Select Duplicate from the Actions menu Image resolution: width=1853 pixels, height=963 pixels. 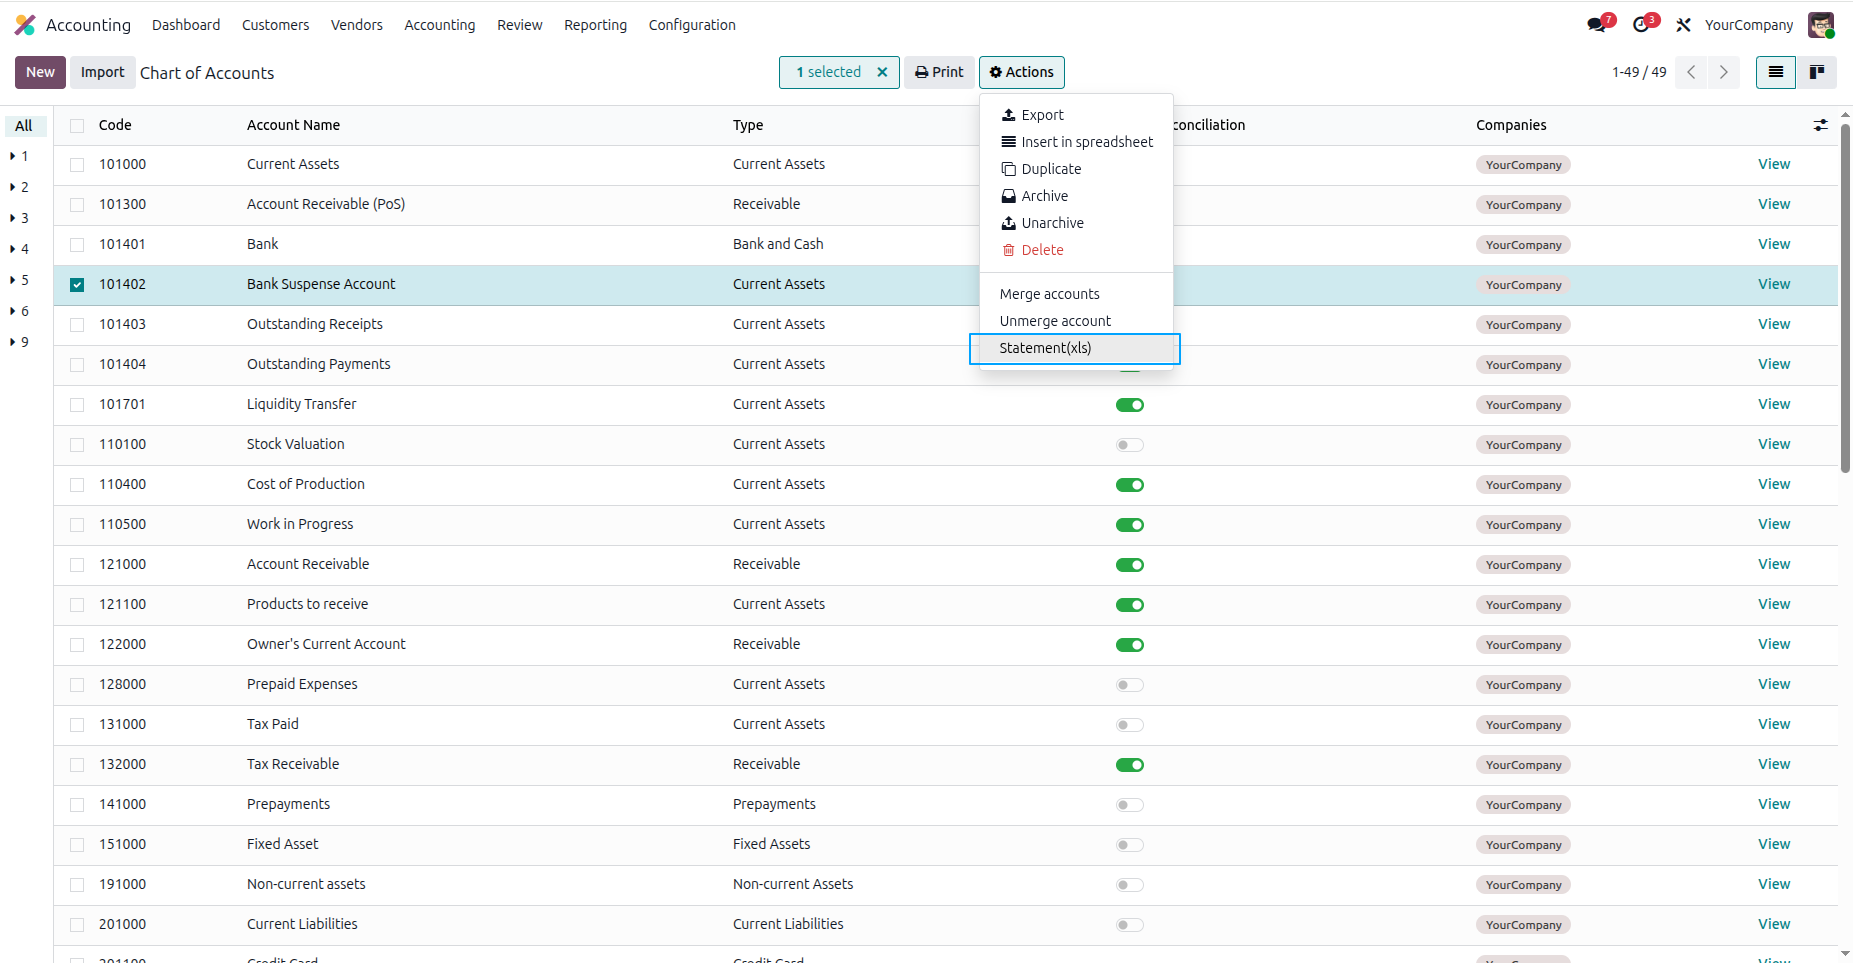(1076, 169)
